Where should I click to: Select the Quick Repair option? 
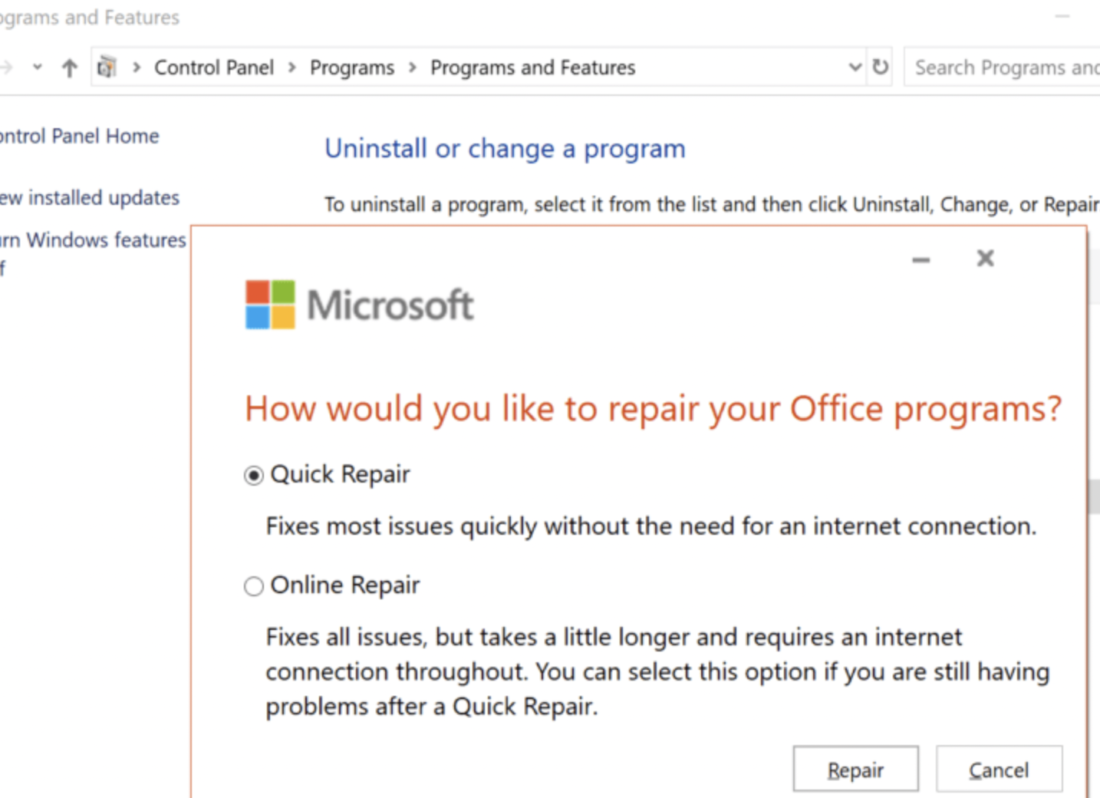253,475
